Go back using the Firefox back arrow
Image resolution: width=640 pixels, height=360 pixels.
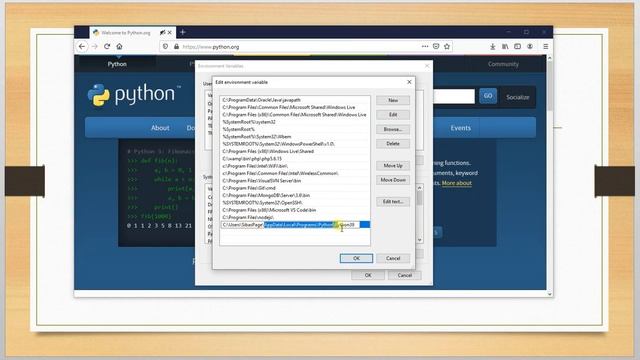(82, 47)
